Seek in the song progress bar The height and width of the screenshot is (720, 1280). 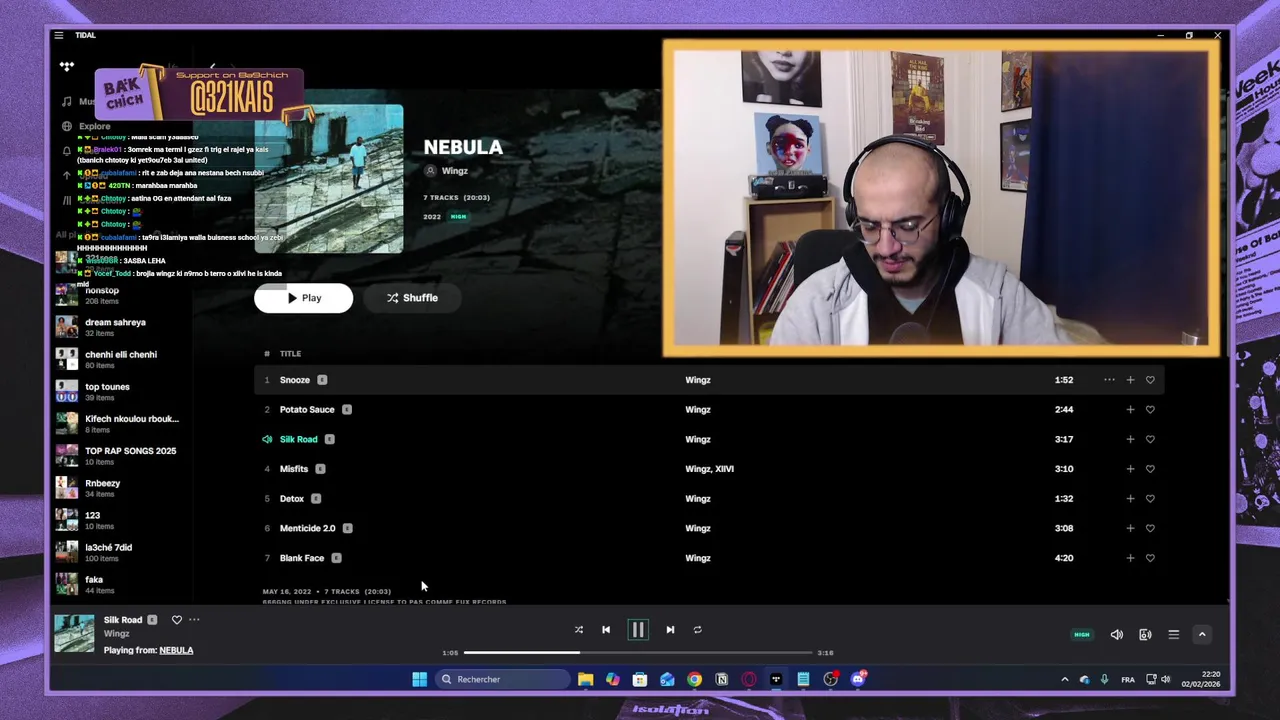[x=638, y=653]
